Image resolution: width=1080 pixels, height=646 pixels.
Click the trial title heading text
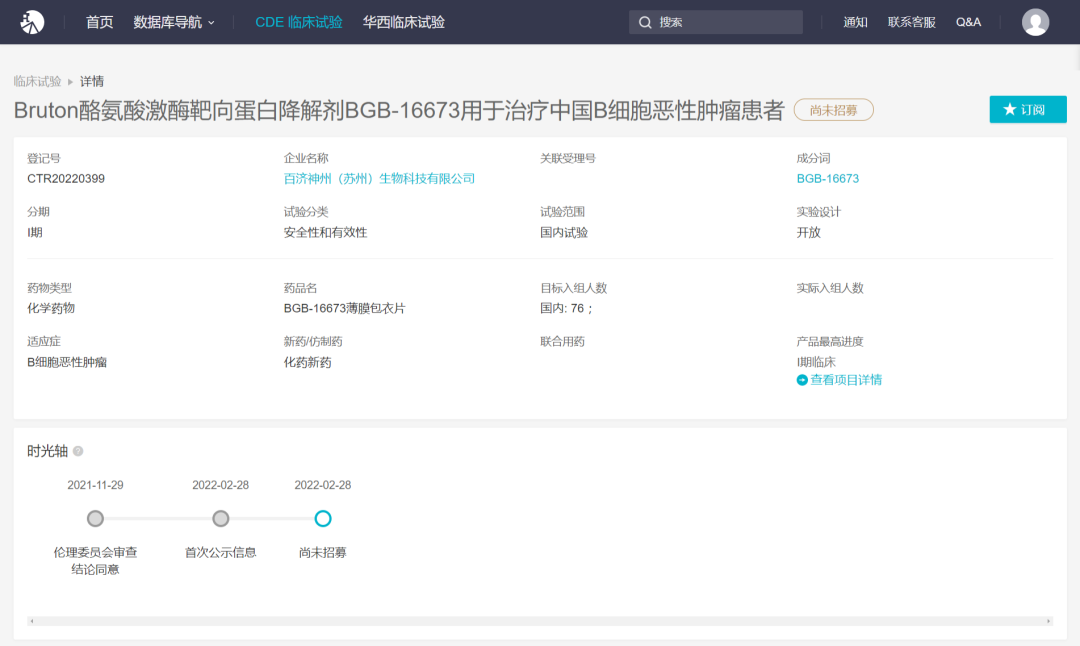click(399, 110)
